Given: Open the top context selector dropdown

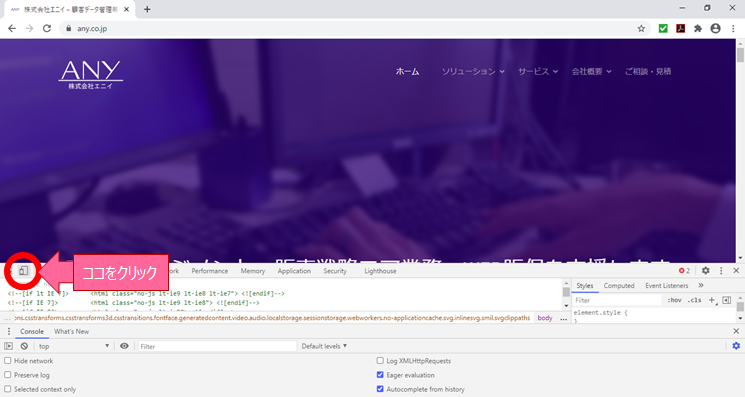Looking at the screenshot, I should (x=74, y=346).
